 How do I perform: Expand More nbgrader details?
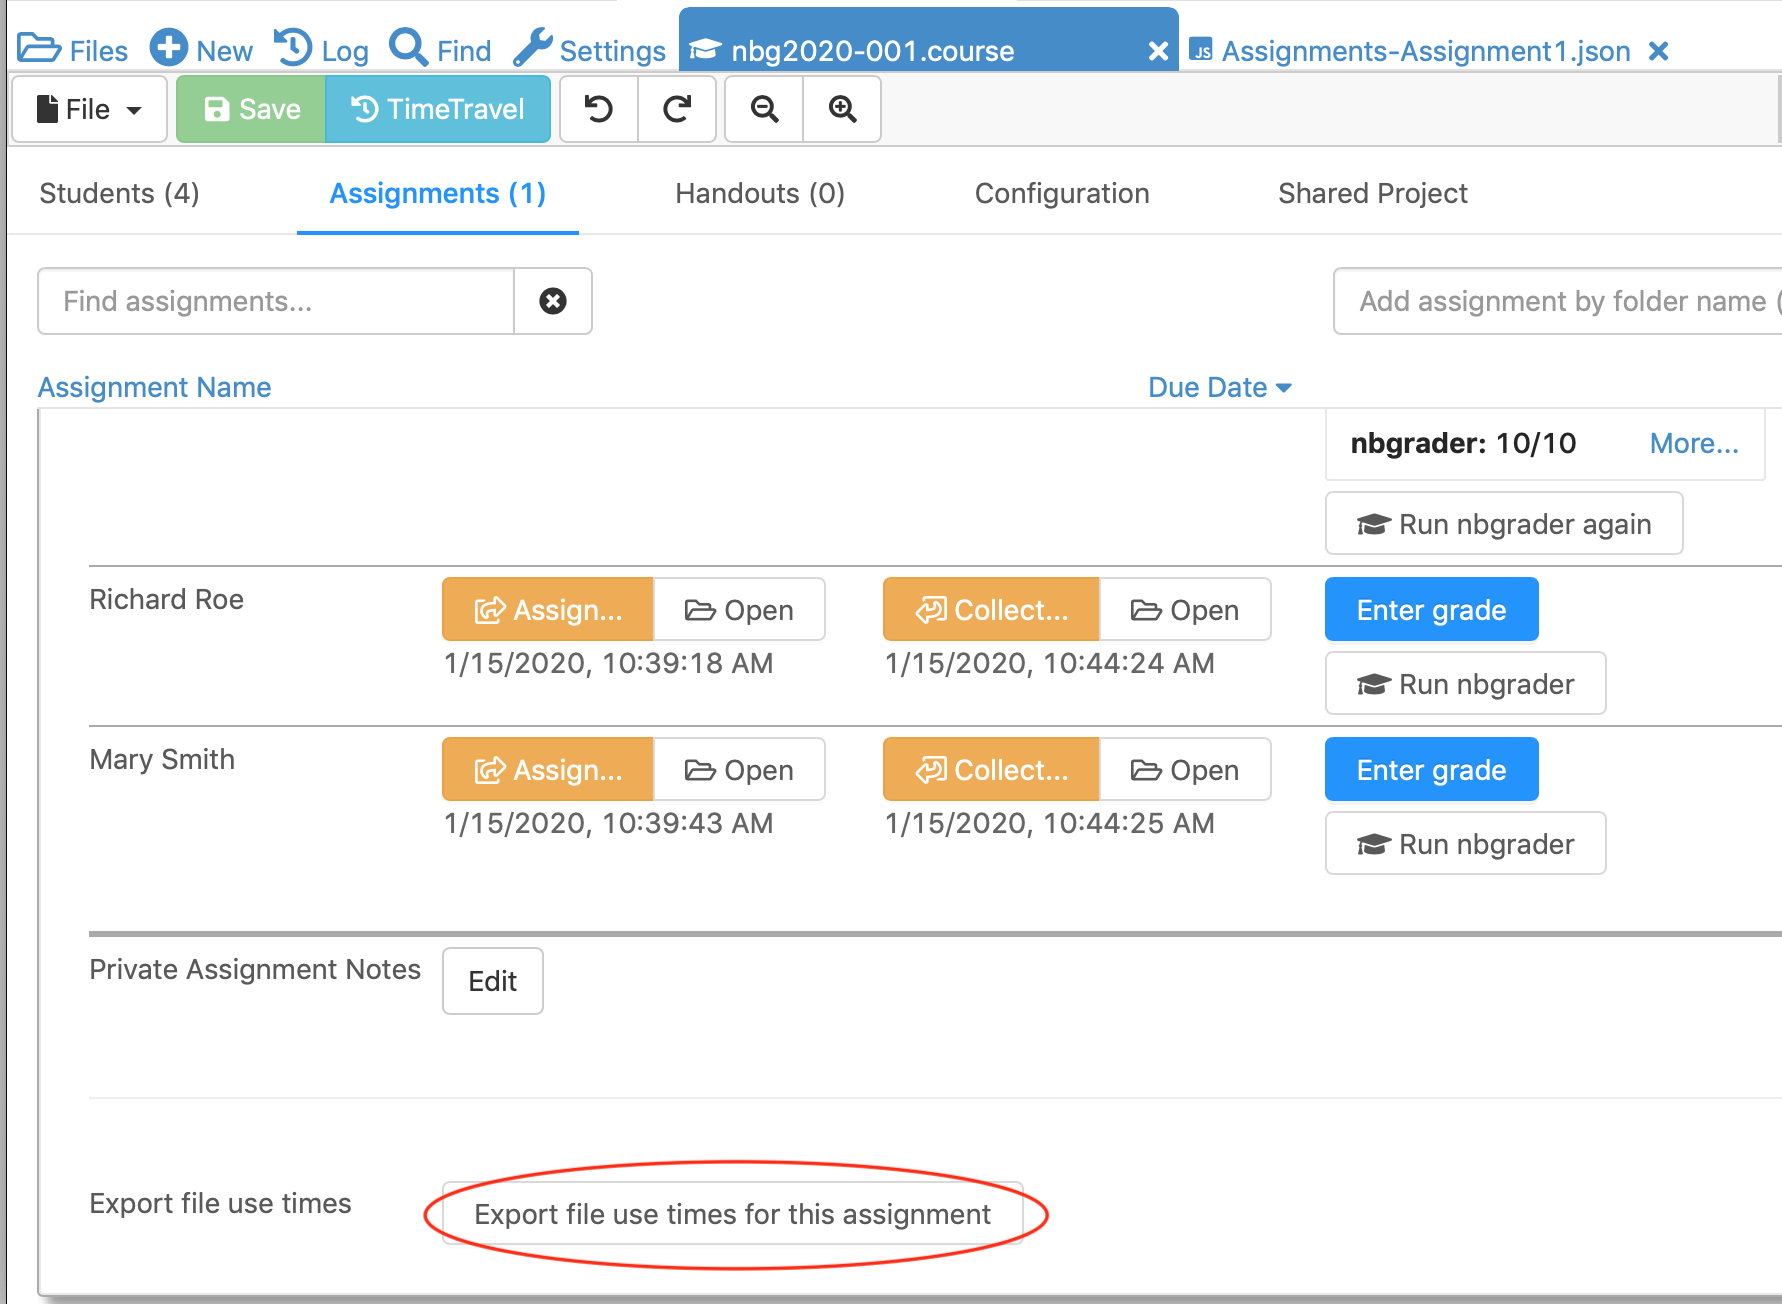pyautogui.click(x=1693, y=443)
